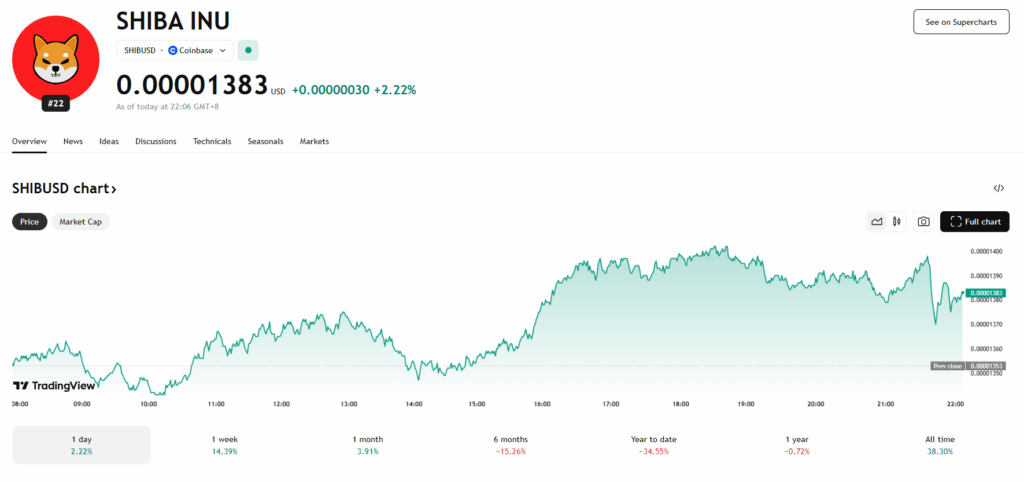1024x482 pixels.
Task: Click the 12:00 time axis label
Action: coord(281,404)
